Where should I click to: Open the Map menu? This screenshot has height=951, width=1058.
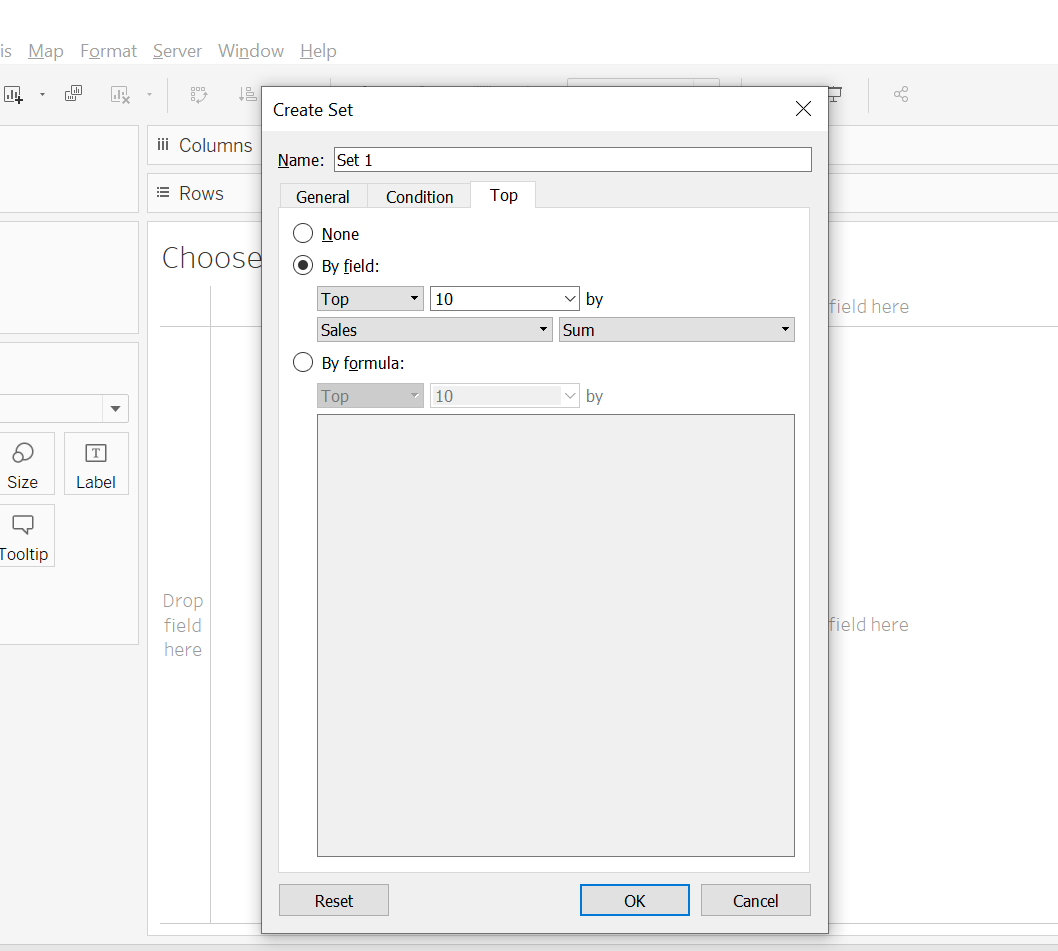coord(46,51)
